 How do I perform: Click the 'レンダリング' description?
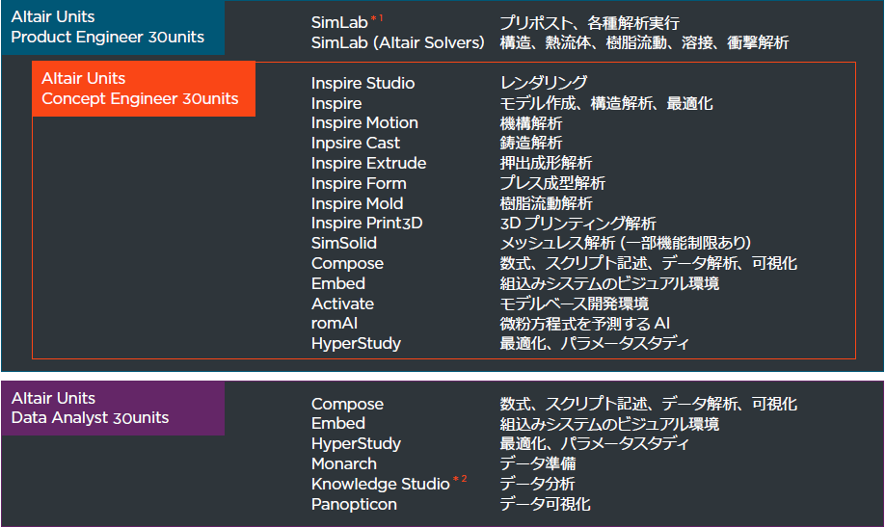tap(544, 83)
